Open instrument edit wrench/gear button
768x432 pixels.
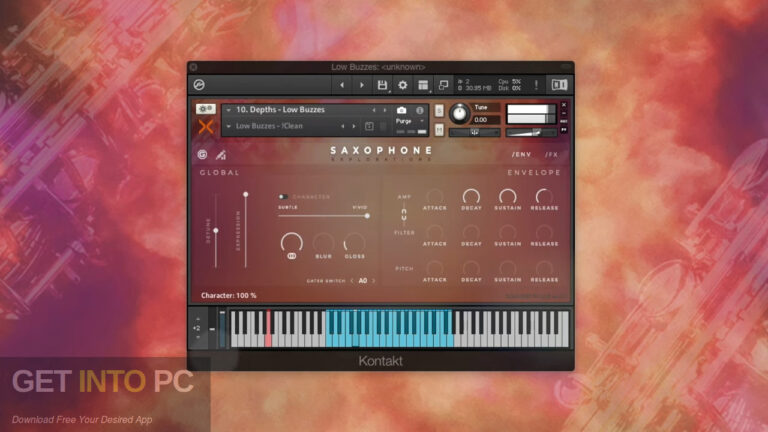tap(206, 109)
